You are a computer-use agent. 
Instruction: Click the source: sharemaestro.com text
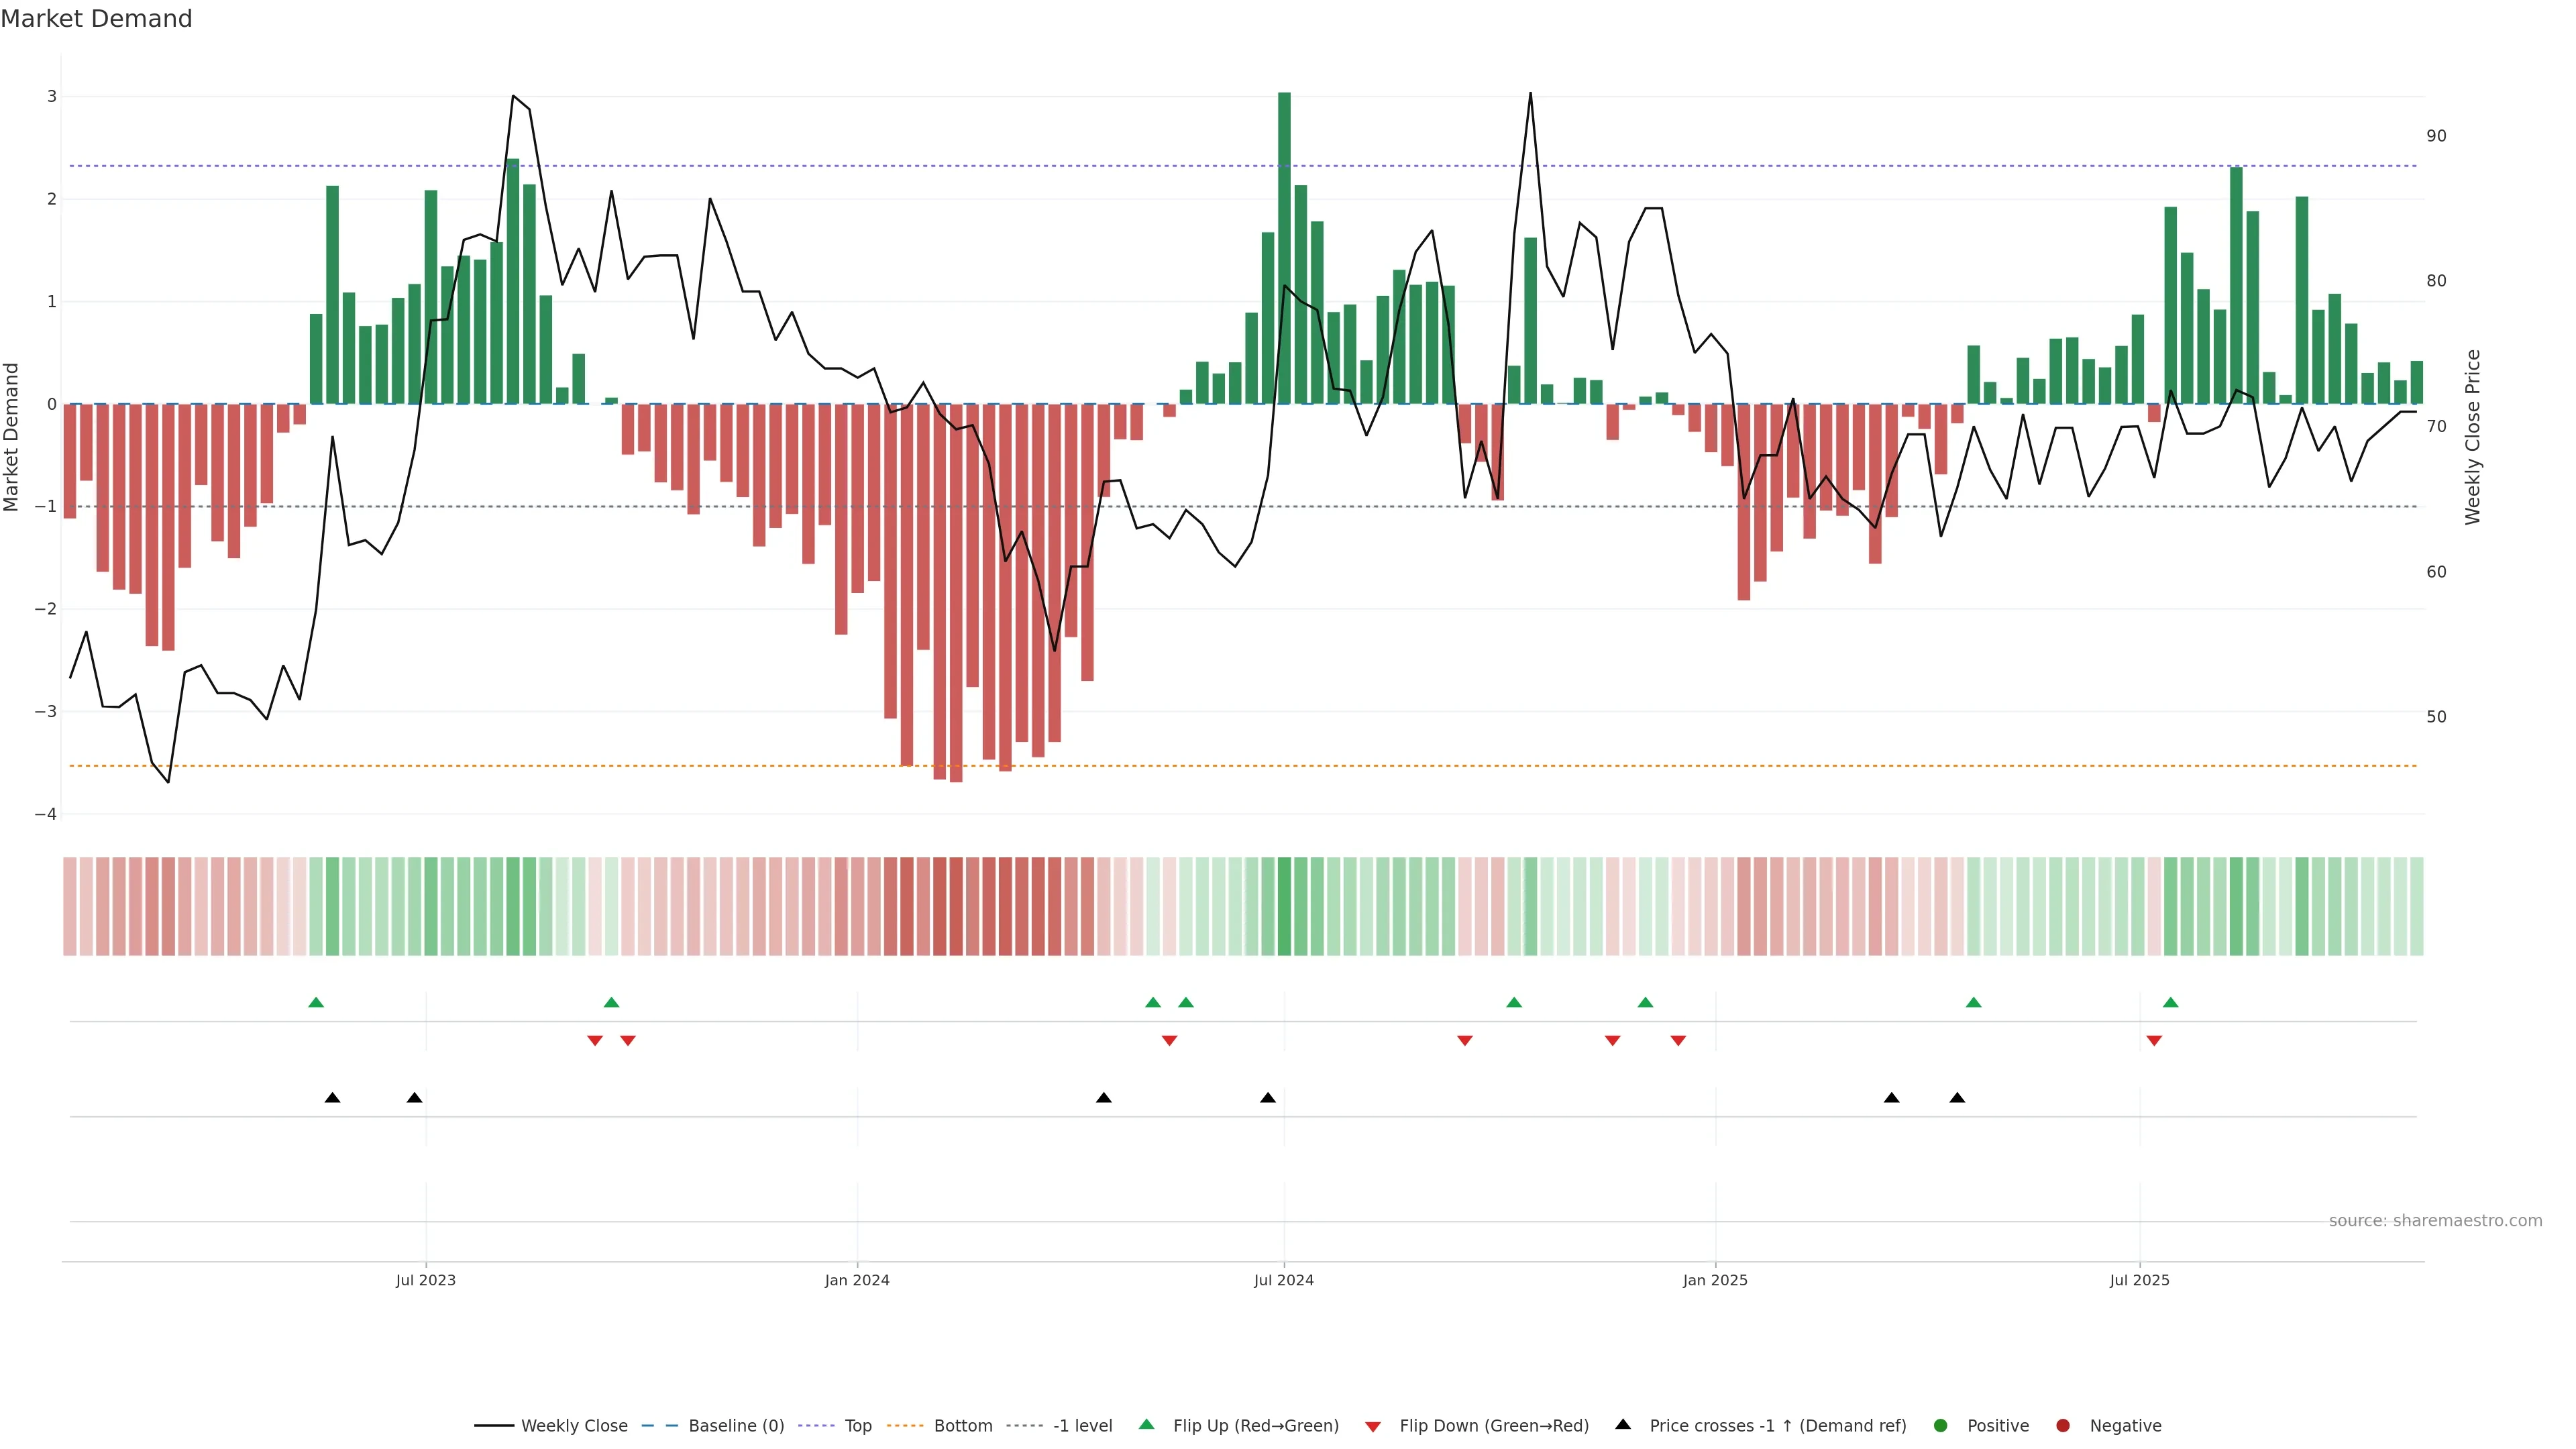point(2435,1220)
